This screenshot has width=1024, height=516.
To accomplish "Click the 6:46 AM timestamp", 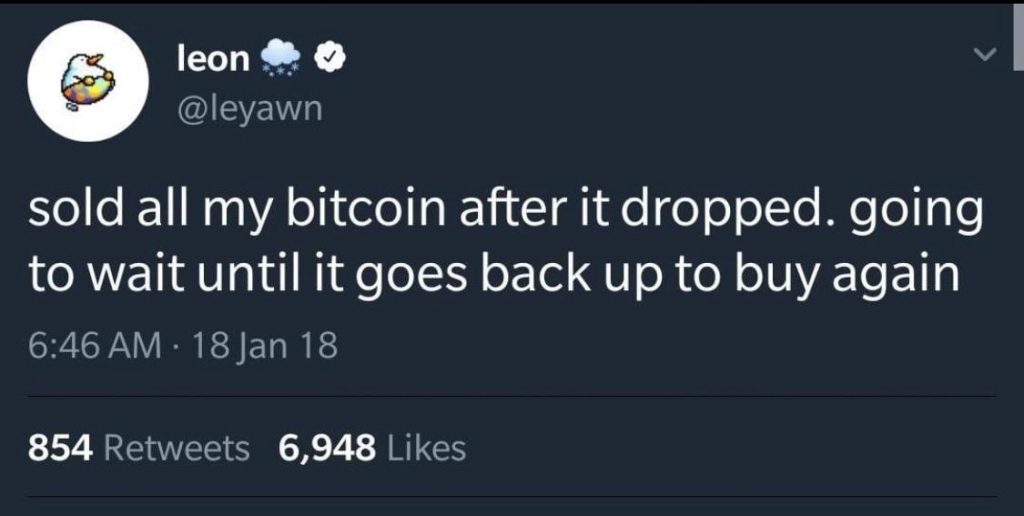I will [94, 346].
